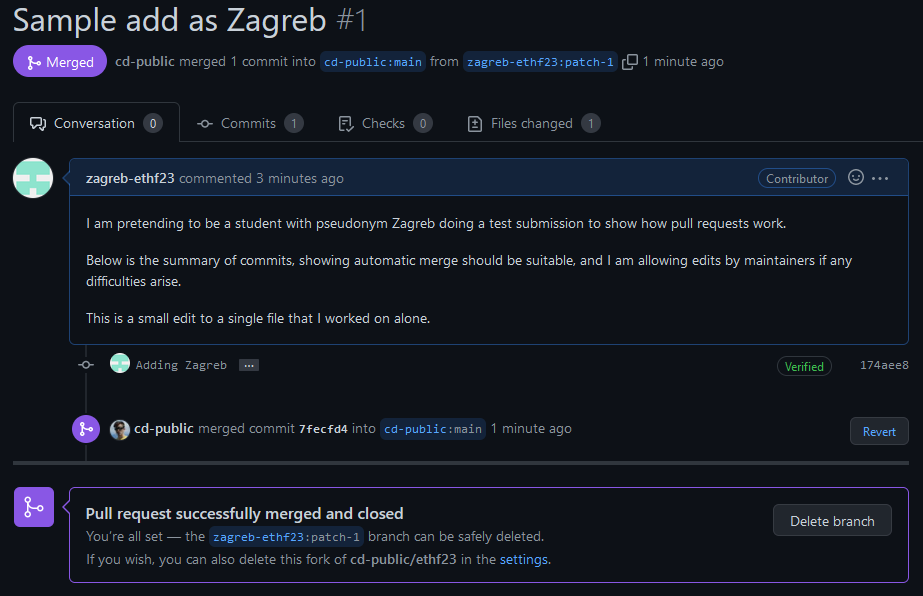Click the zagreb-ethf23 avatar beside the comment
The image size is (923, 596).
[33, 178]
